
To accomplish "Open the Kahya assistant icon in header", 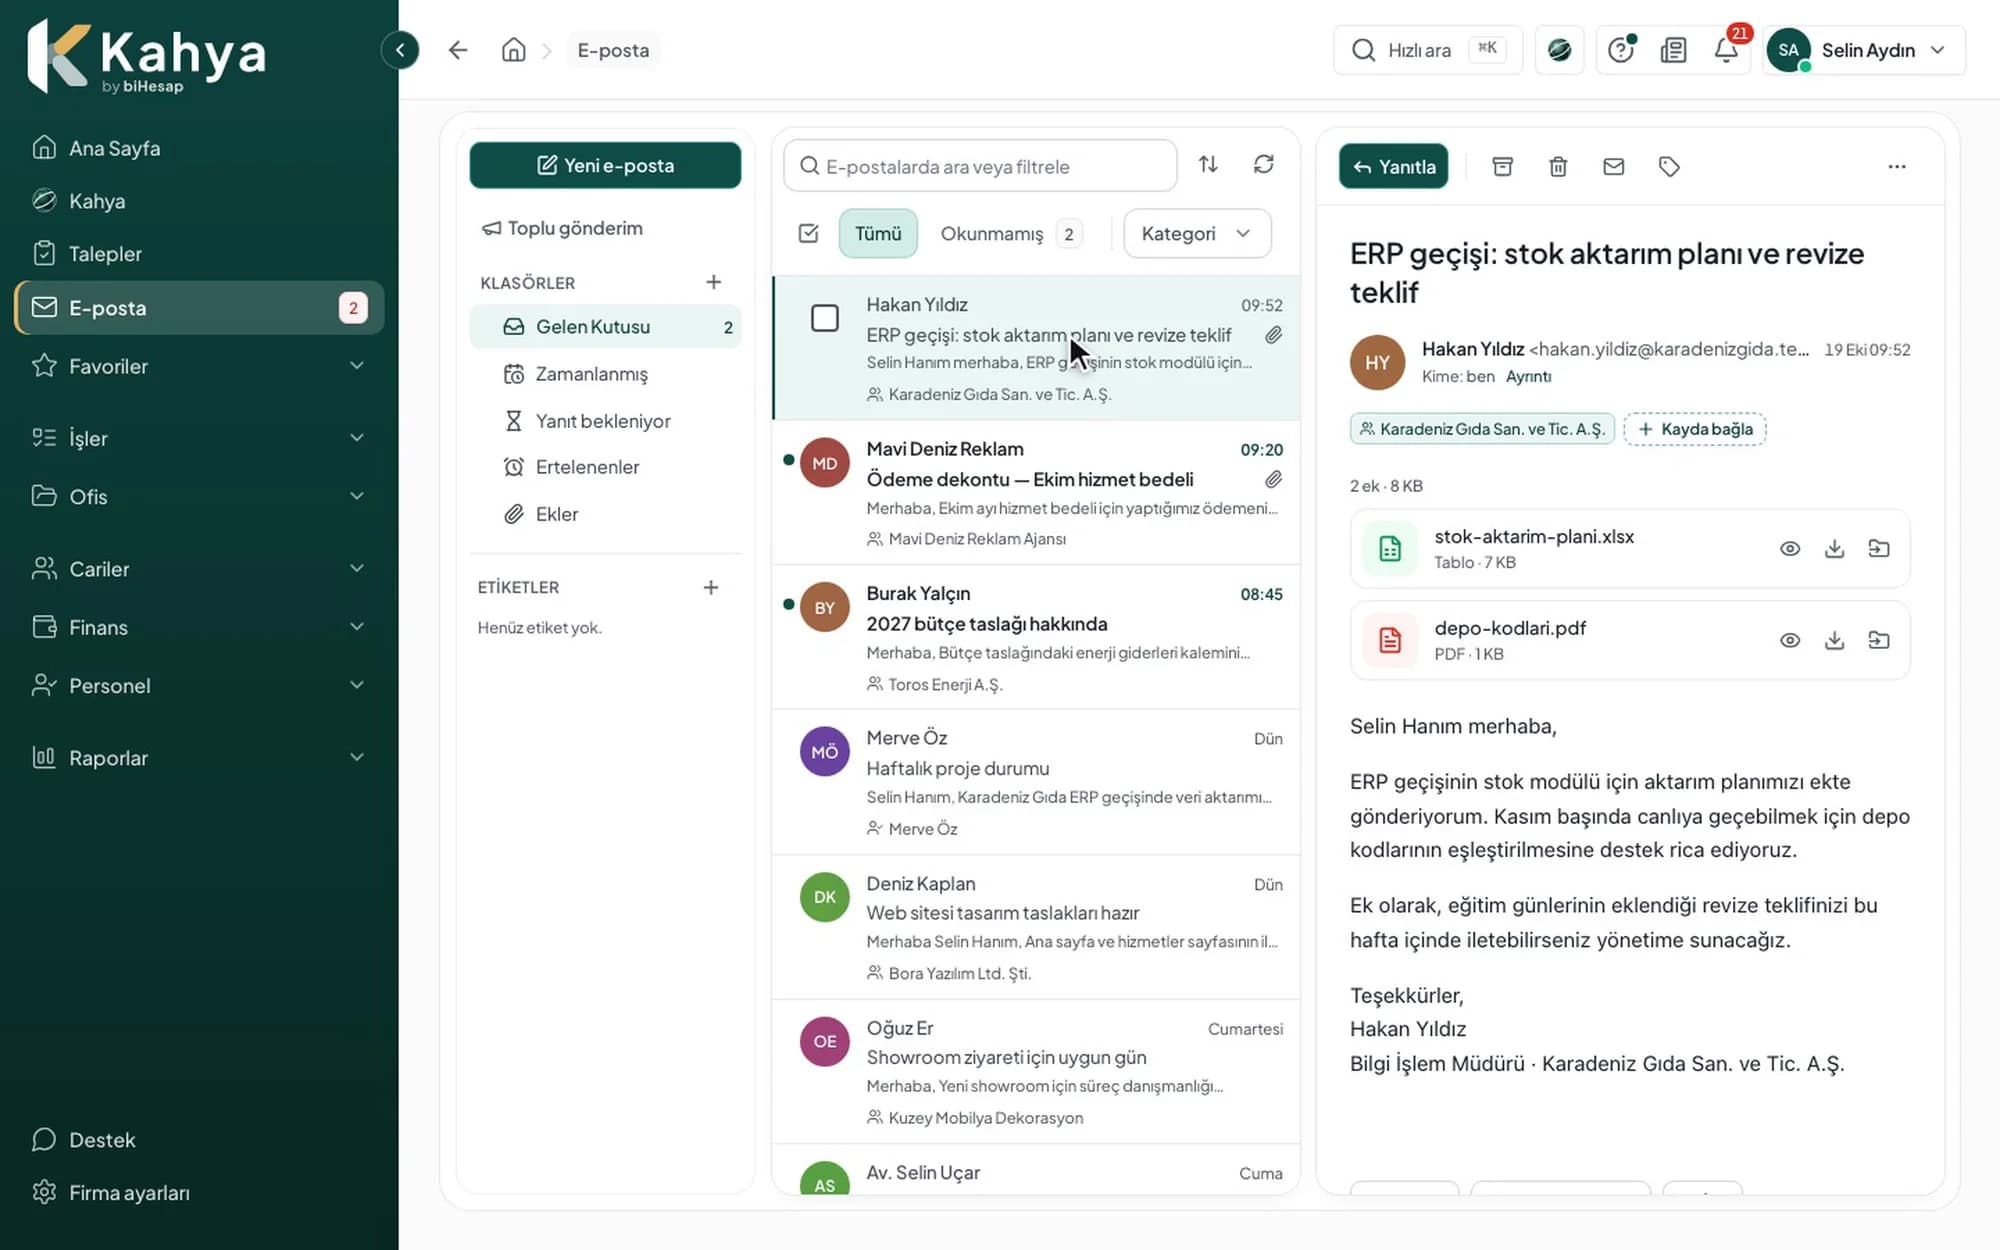I will [1559, 50].
